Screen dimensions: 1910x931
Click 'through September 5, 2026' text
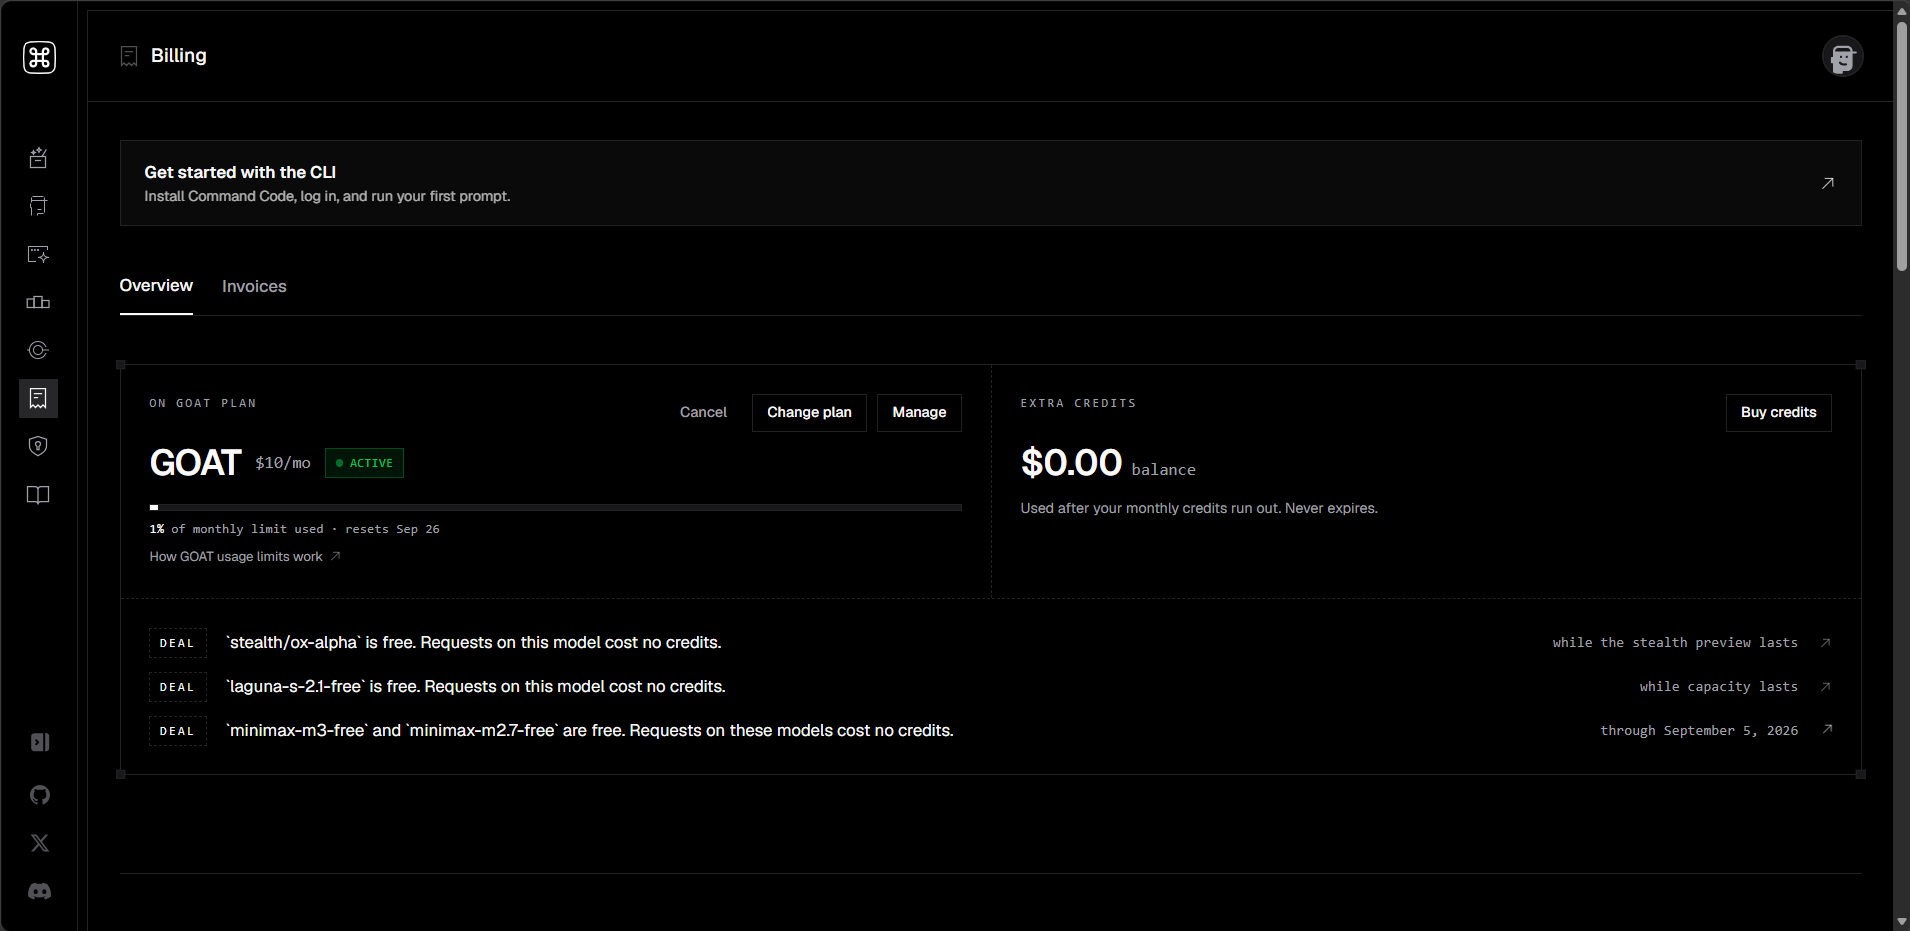[1699, 731]
